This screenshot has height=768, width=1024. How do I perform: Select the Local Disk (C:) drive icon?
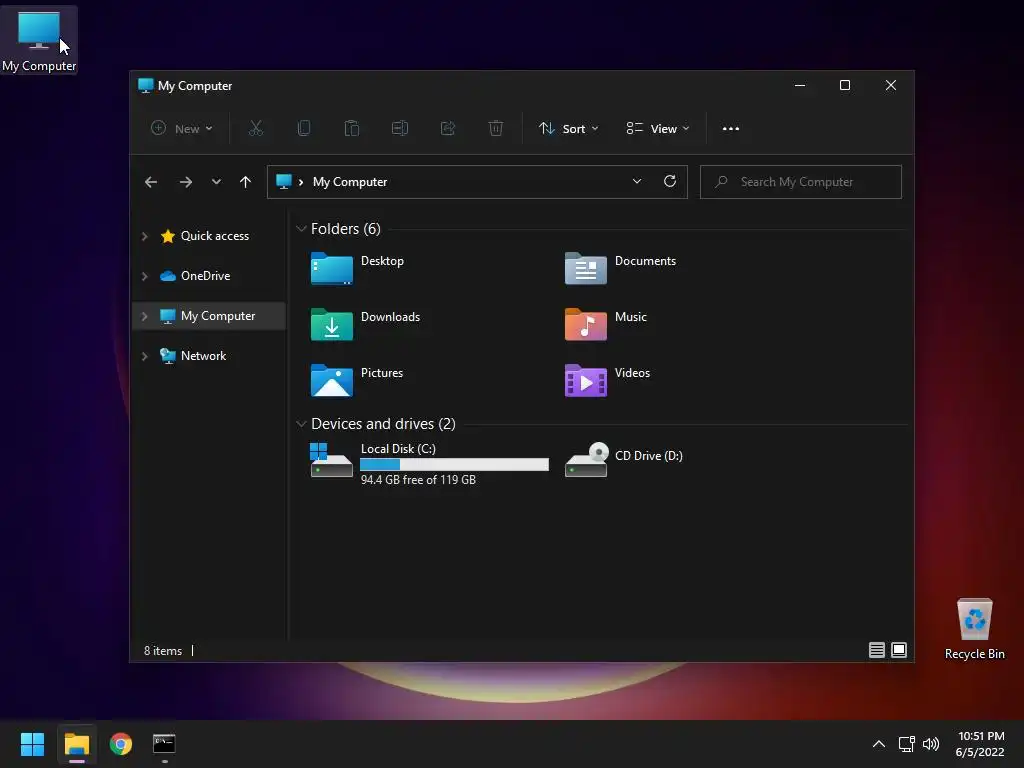(332, 460)
